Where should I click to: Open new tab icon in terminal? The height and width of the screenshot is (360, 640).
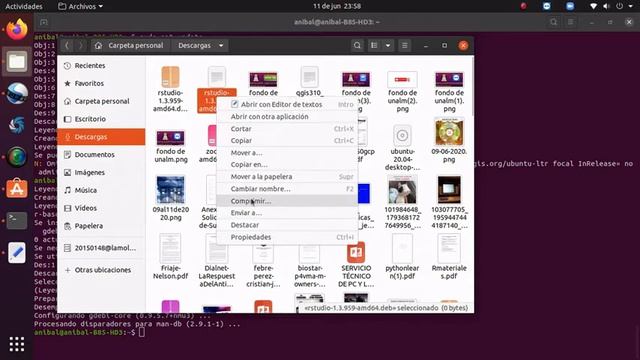[44, 22]
